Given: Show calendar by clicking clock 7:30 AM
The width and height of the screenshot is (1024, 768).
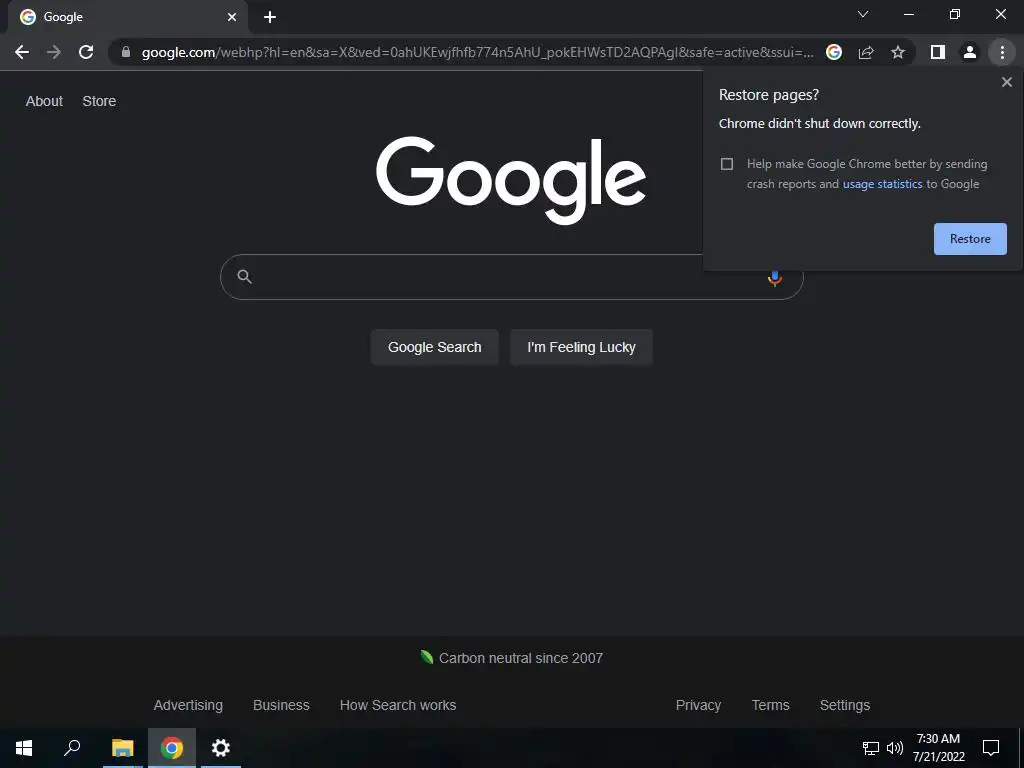Looking at the screenshot, I should [938, 748].
